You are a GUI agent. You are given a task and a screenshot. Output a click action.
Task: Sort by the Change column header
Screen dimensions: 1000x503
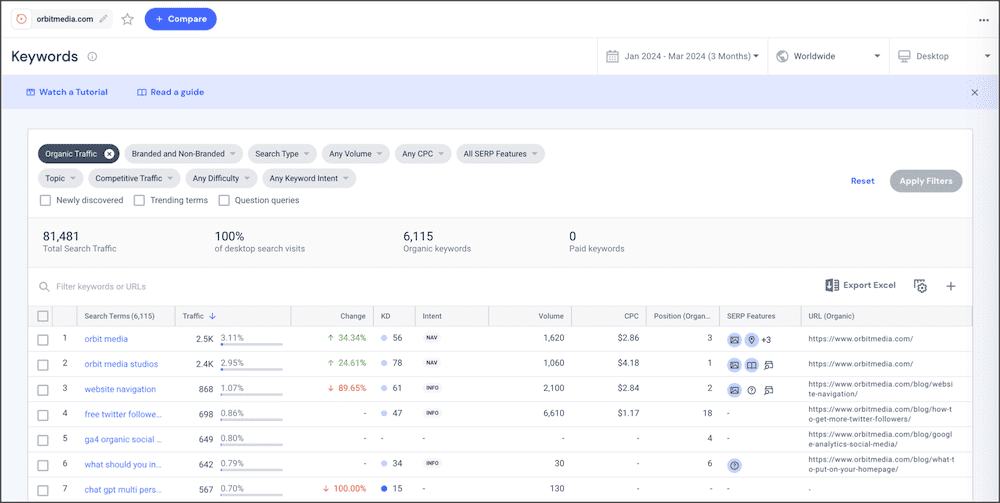click(353, 316)
